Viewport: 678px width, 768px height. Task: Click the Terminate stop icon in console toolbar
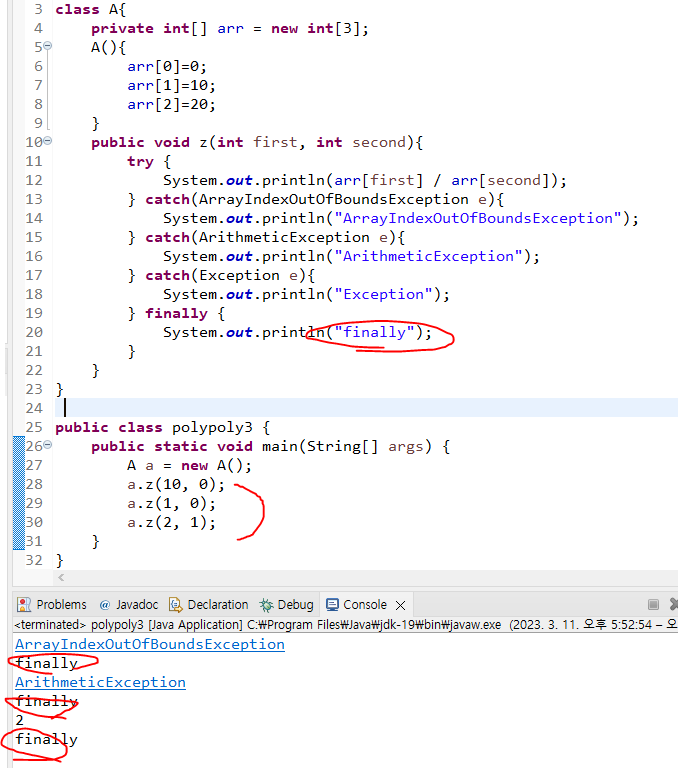[653, 604]
